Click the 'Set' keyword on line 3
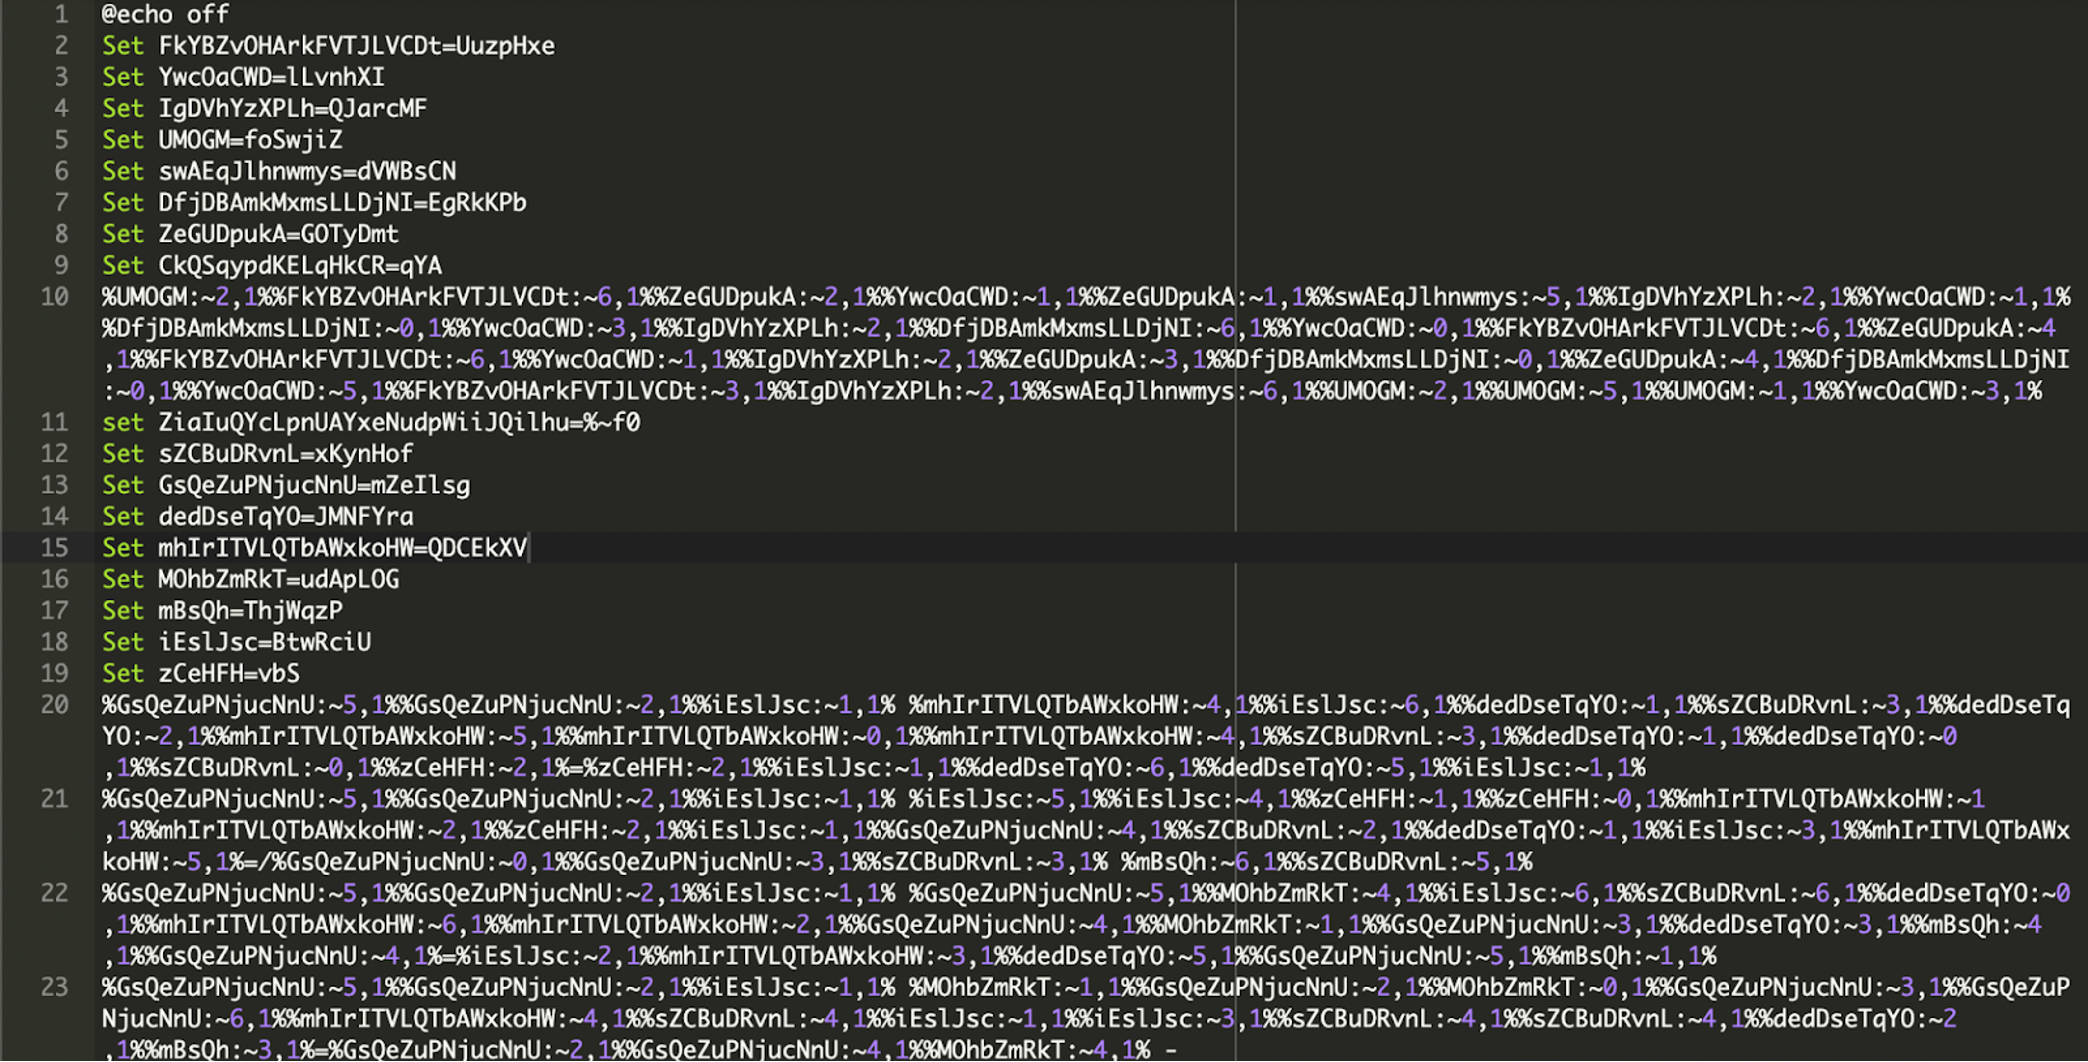The image size is (2088, 1062). point(123,77)
